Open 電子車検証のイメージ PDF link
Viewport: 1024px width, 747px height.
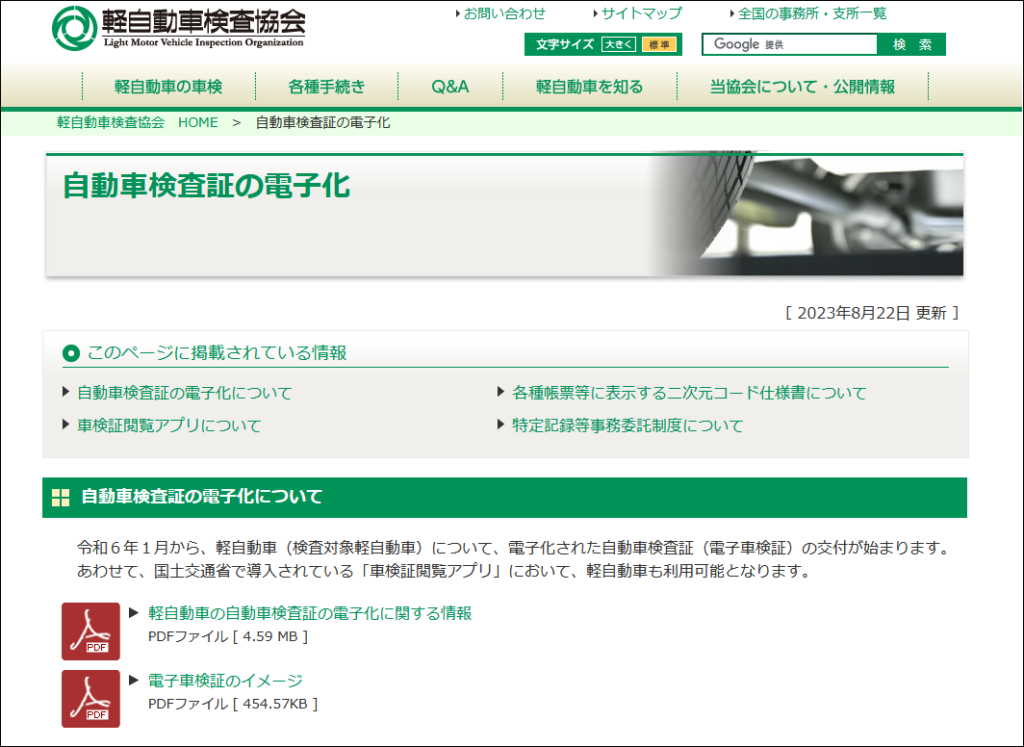(x=225, y=681)
